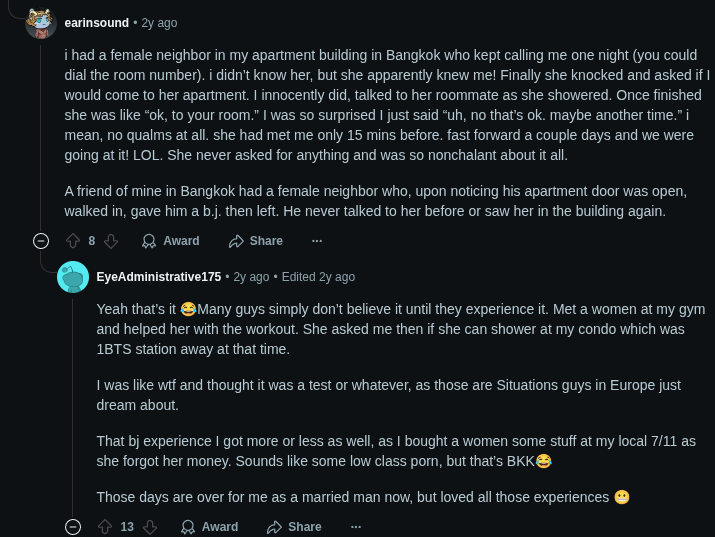Open EyeAdministrative175's user profile link

pos(159,277)
